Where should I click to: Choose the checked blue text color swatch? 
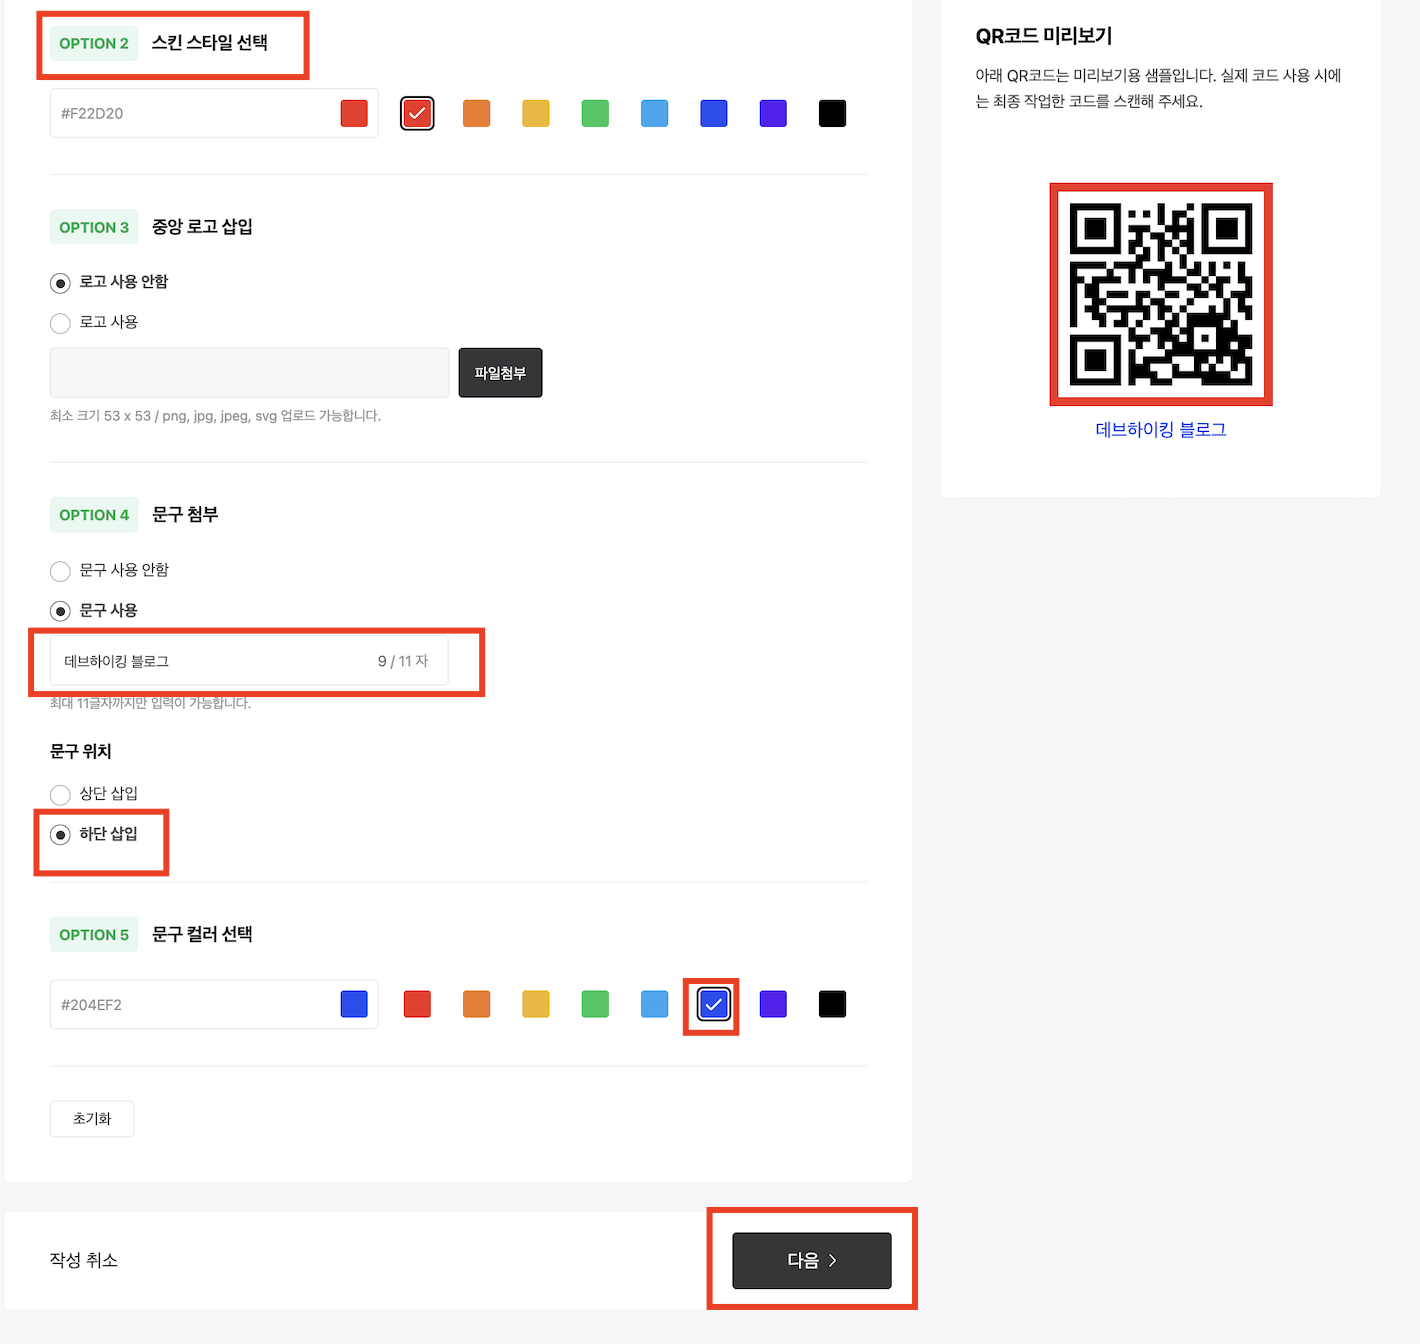(x=713, y=1004)
